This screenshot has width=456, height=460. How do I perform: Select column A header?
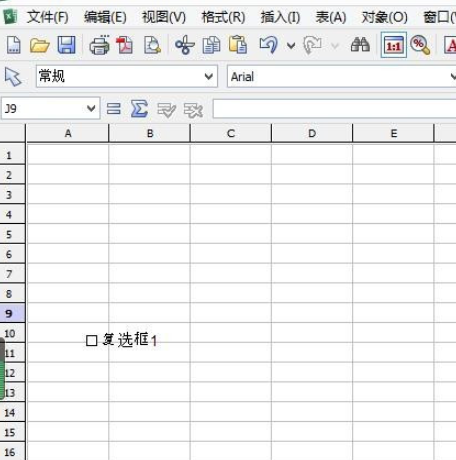[68, 133]
